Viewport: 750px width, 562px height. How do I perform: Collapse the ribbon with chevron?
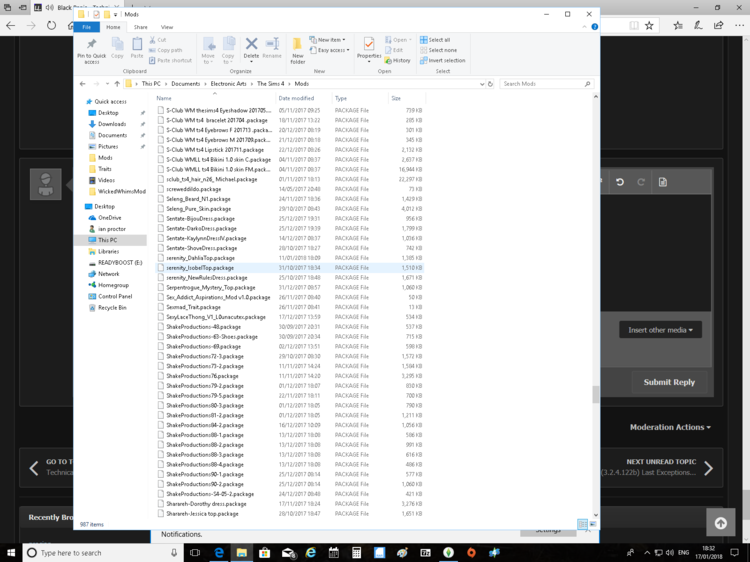(584, 27)
